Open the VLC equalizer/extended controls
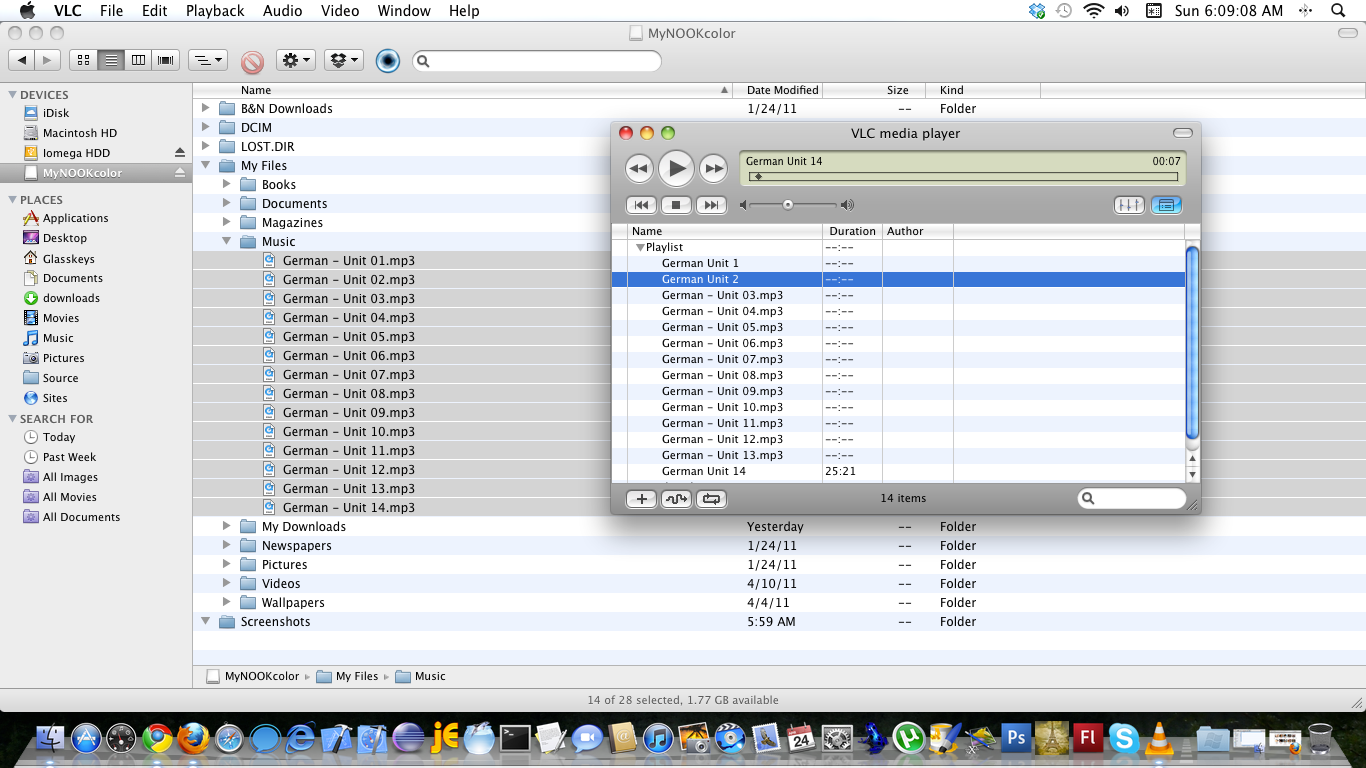This screenshot has width=1366, height=768. (x=1129, y=205)
